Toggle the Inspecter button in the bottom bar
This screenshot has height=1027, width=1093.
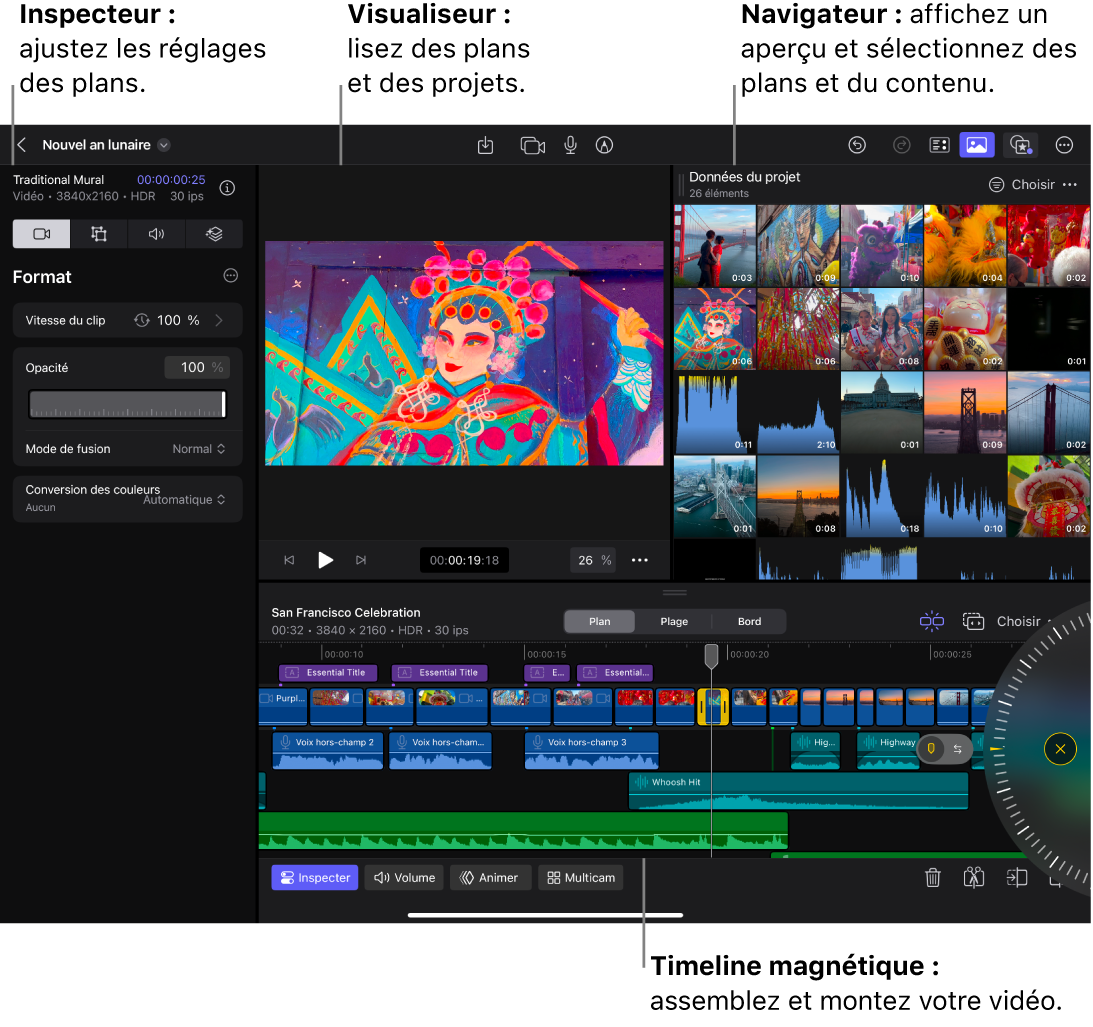click(314, 878)
